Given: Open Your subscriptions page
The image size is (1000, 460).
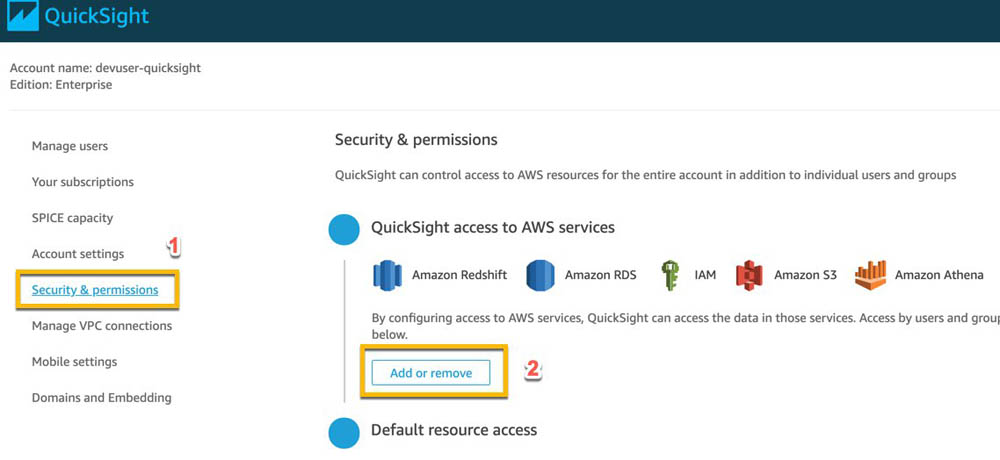Looking at the screenshot, I should point(83,182).
